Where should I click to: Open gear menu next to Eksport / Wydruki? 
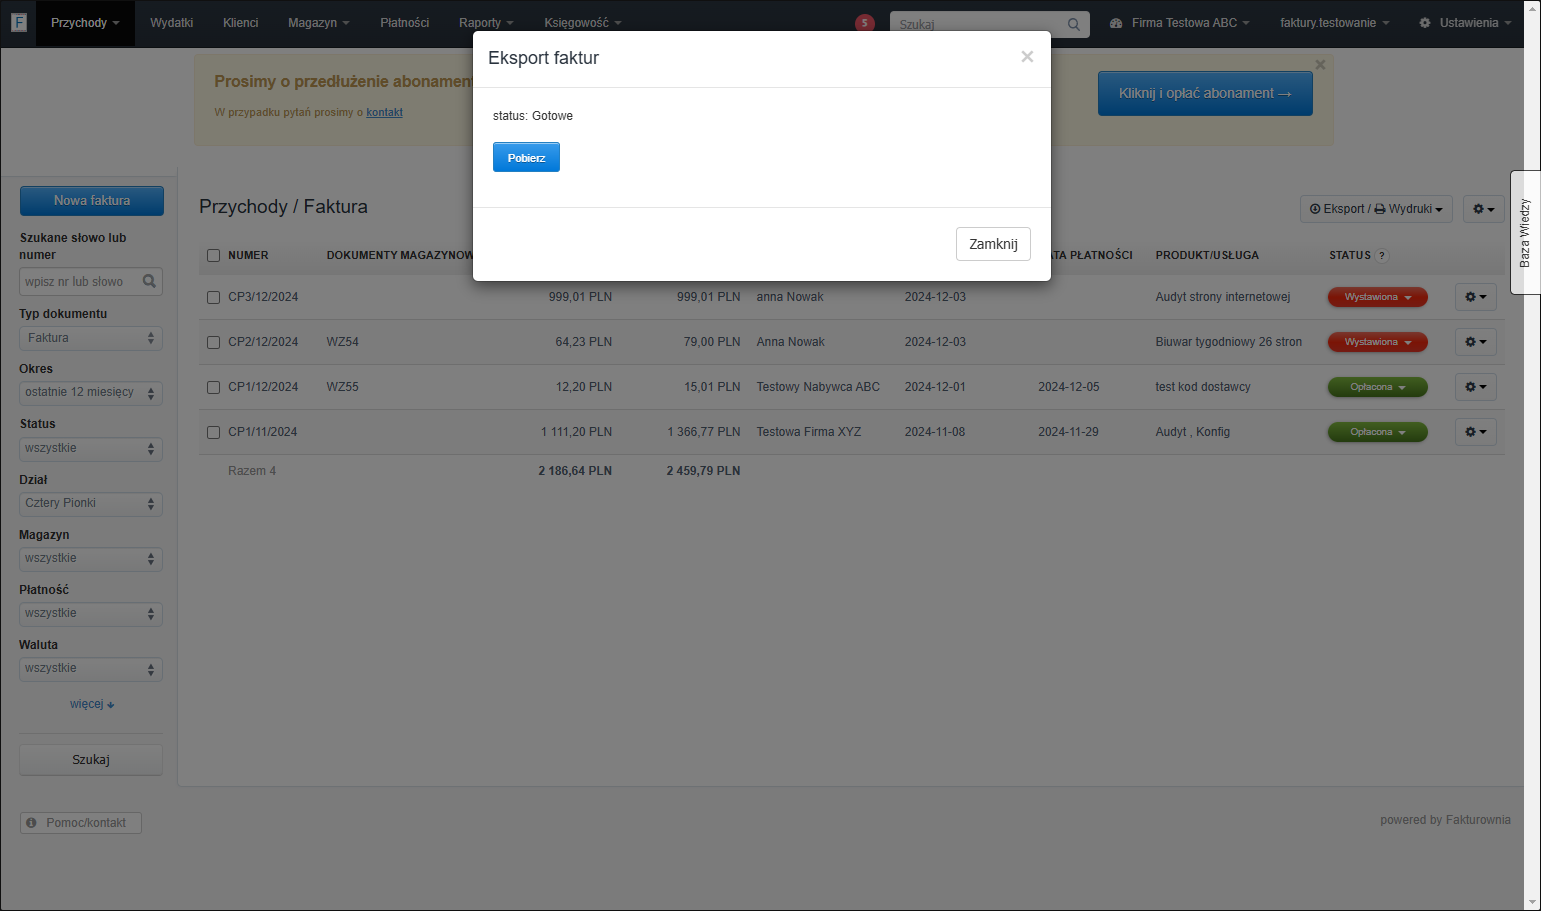point(1483,209)
